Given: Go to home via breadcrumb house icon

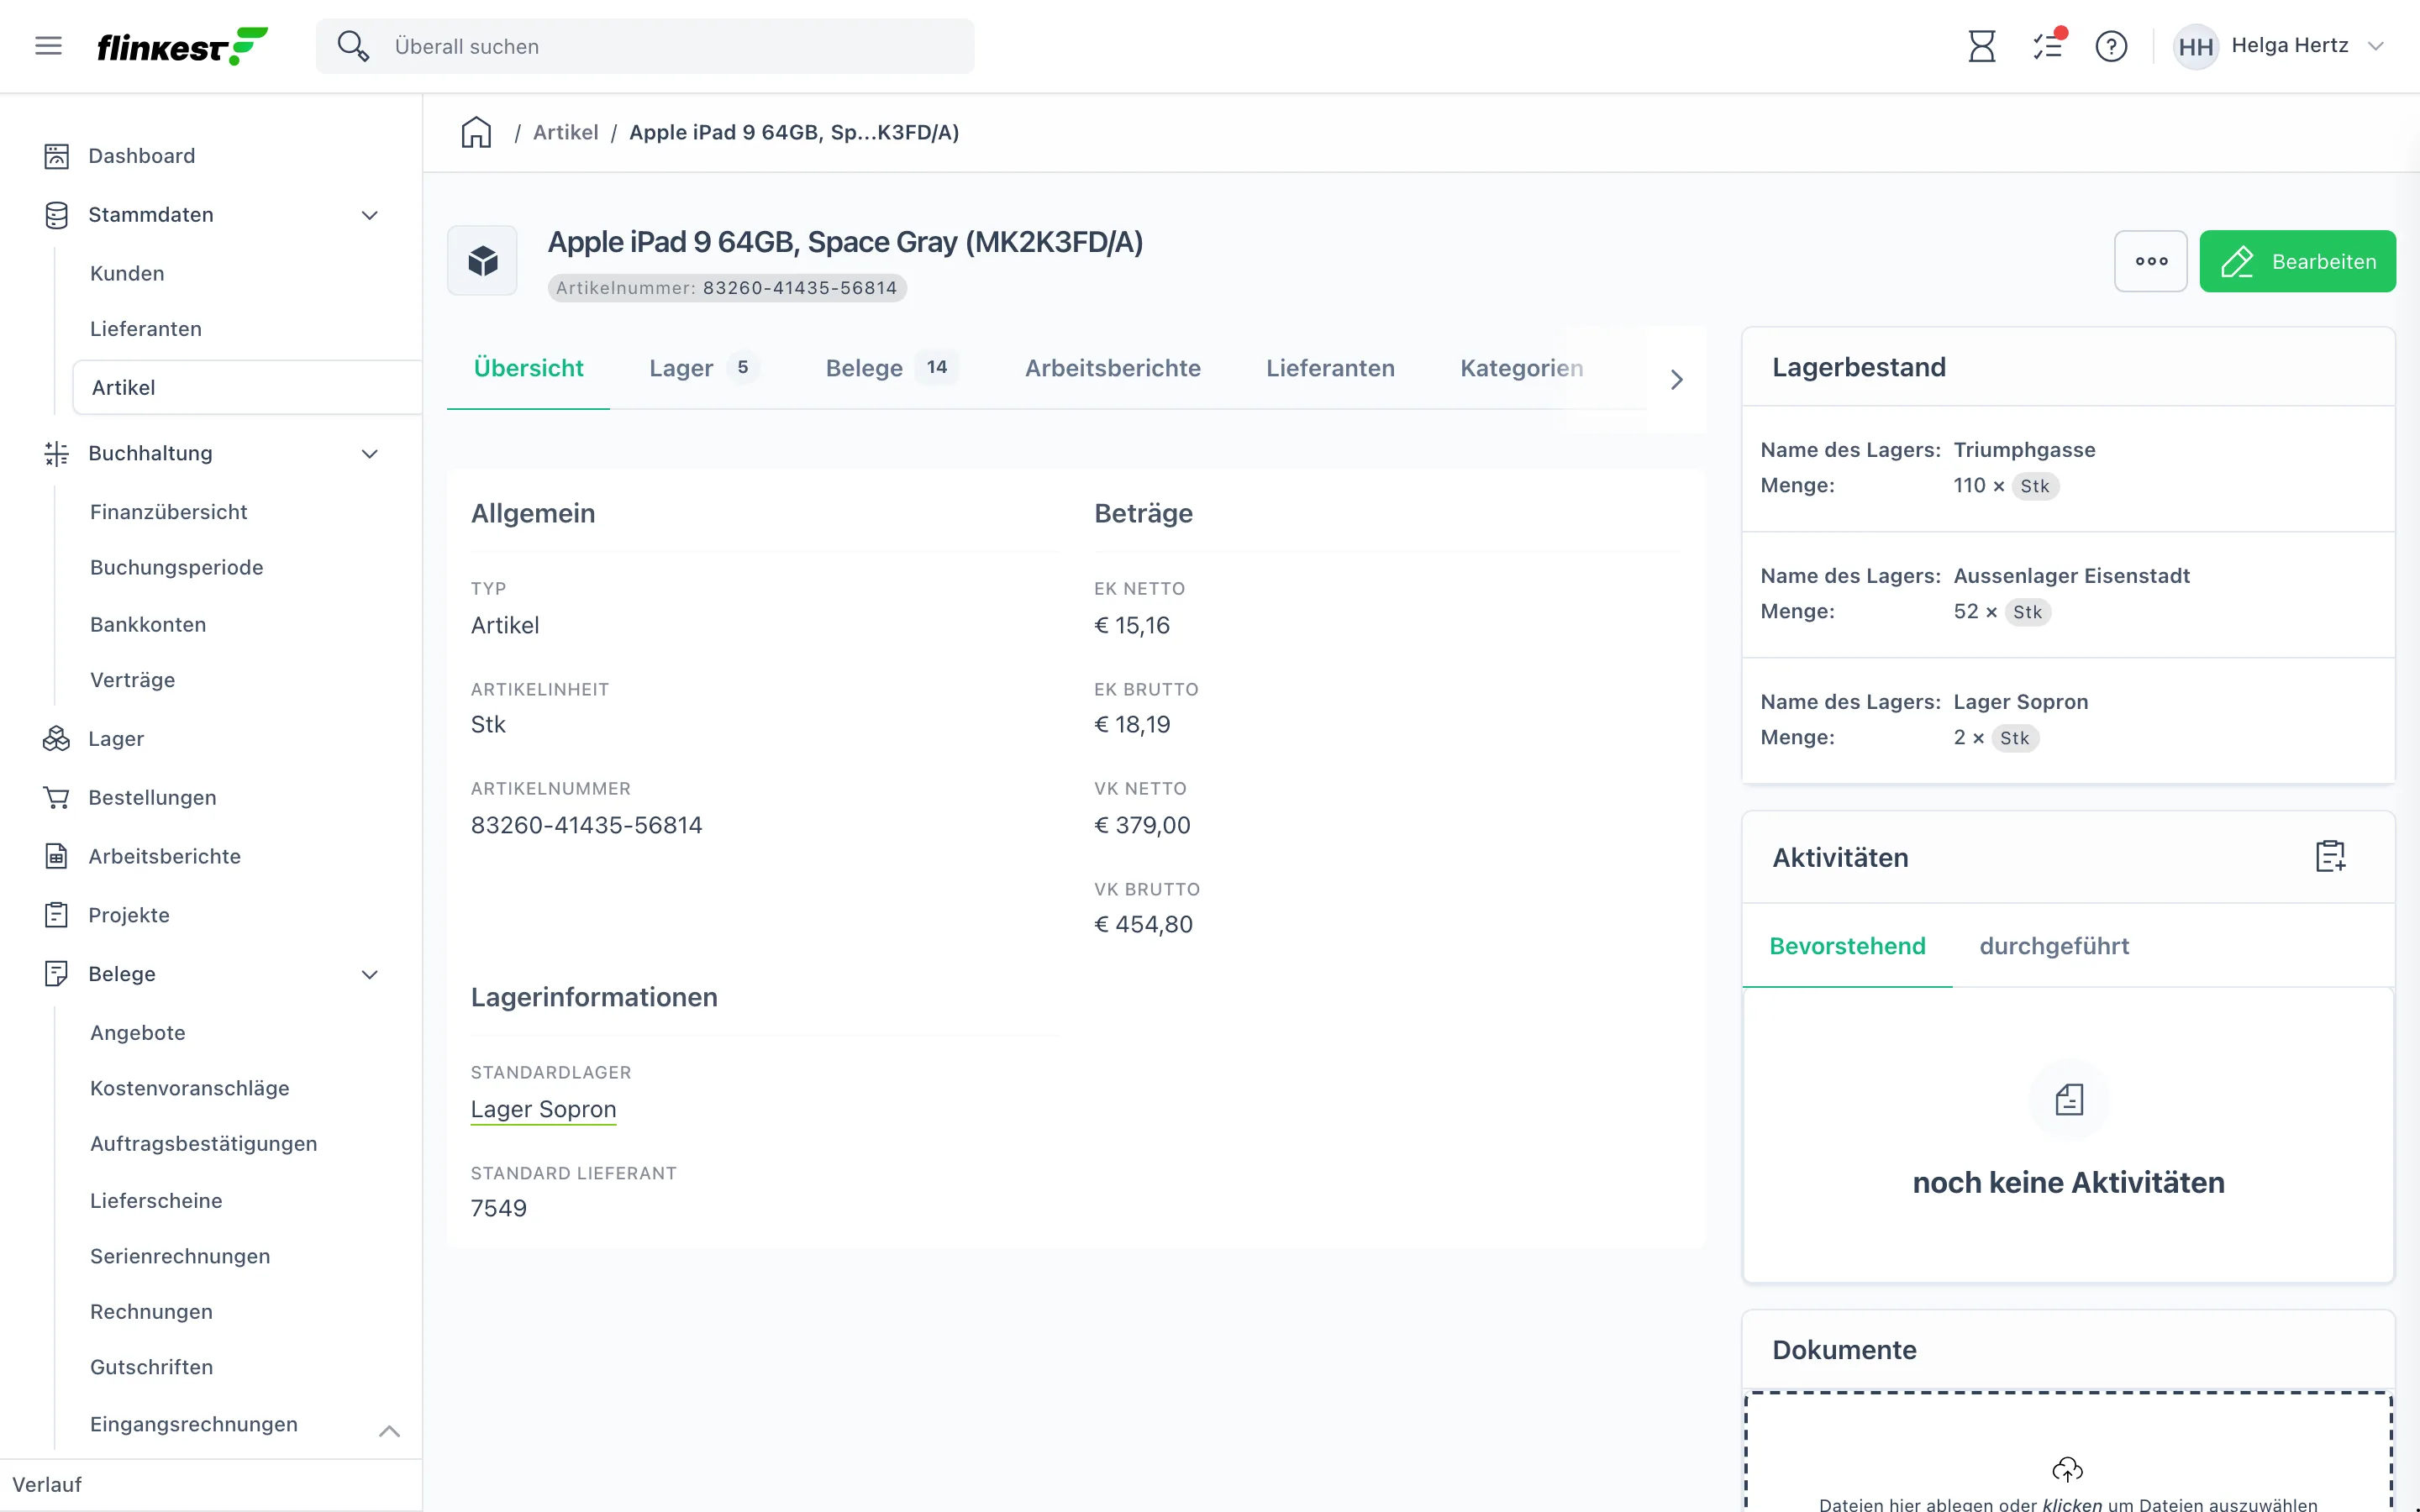Looking at the screenshot, I should (476, 132).
